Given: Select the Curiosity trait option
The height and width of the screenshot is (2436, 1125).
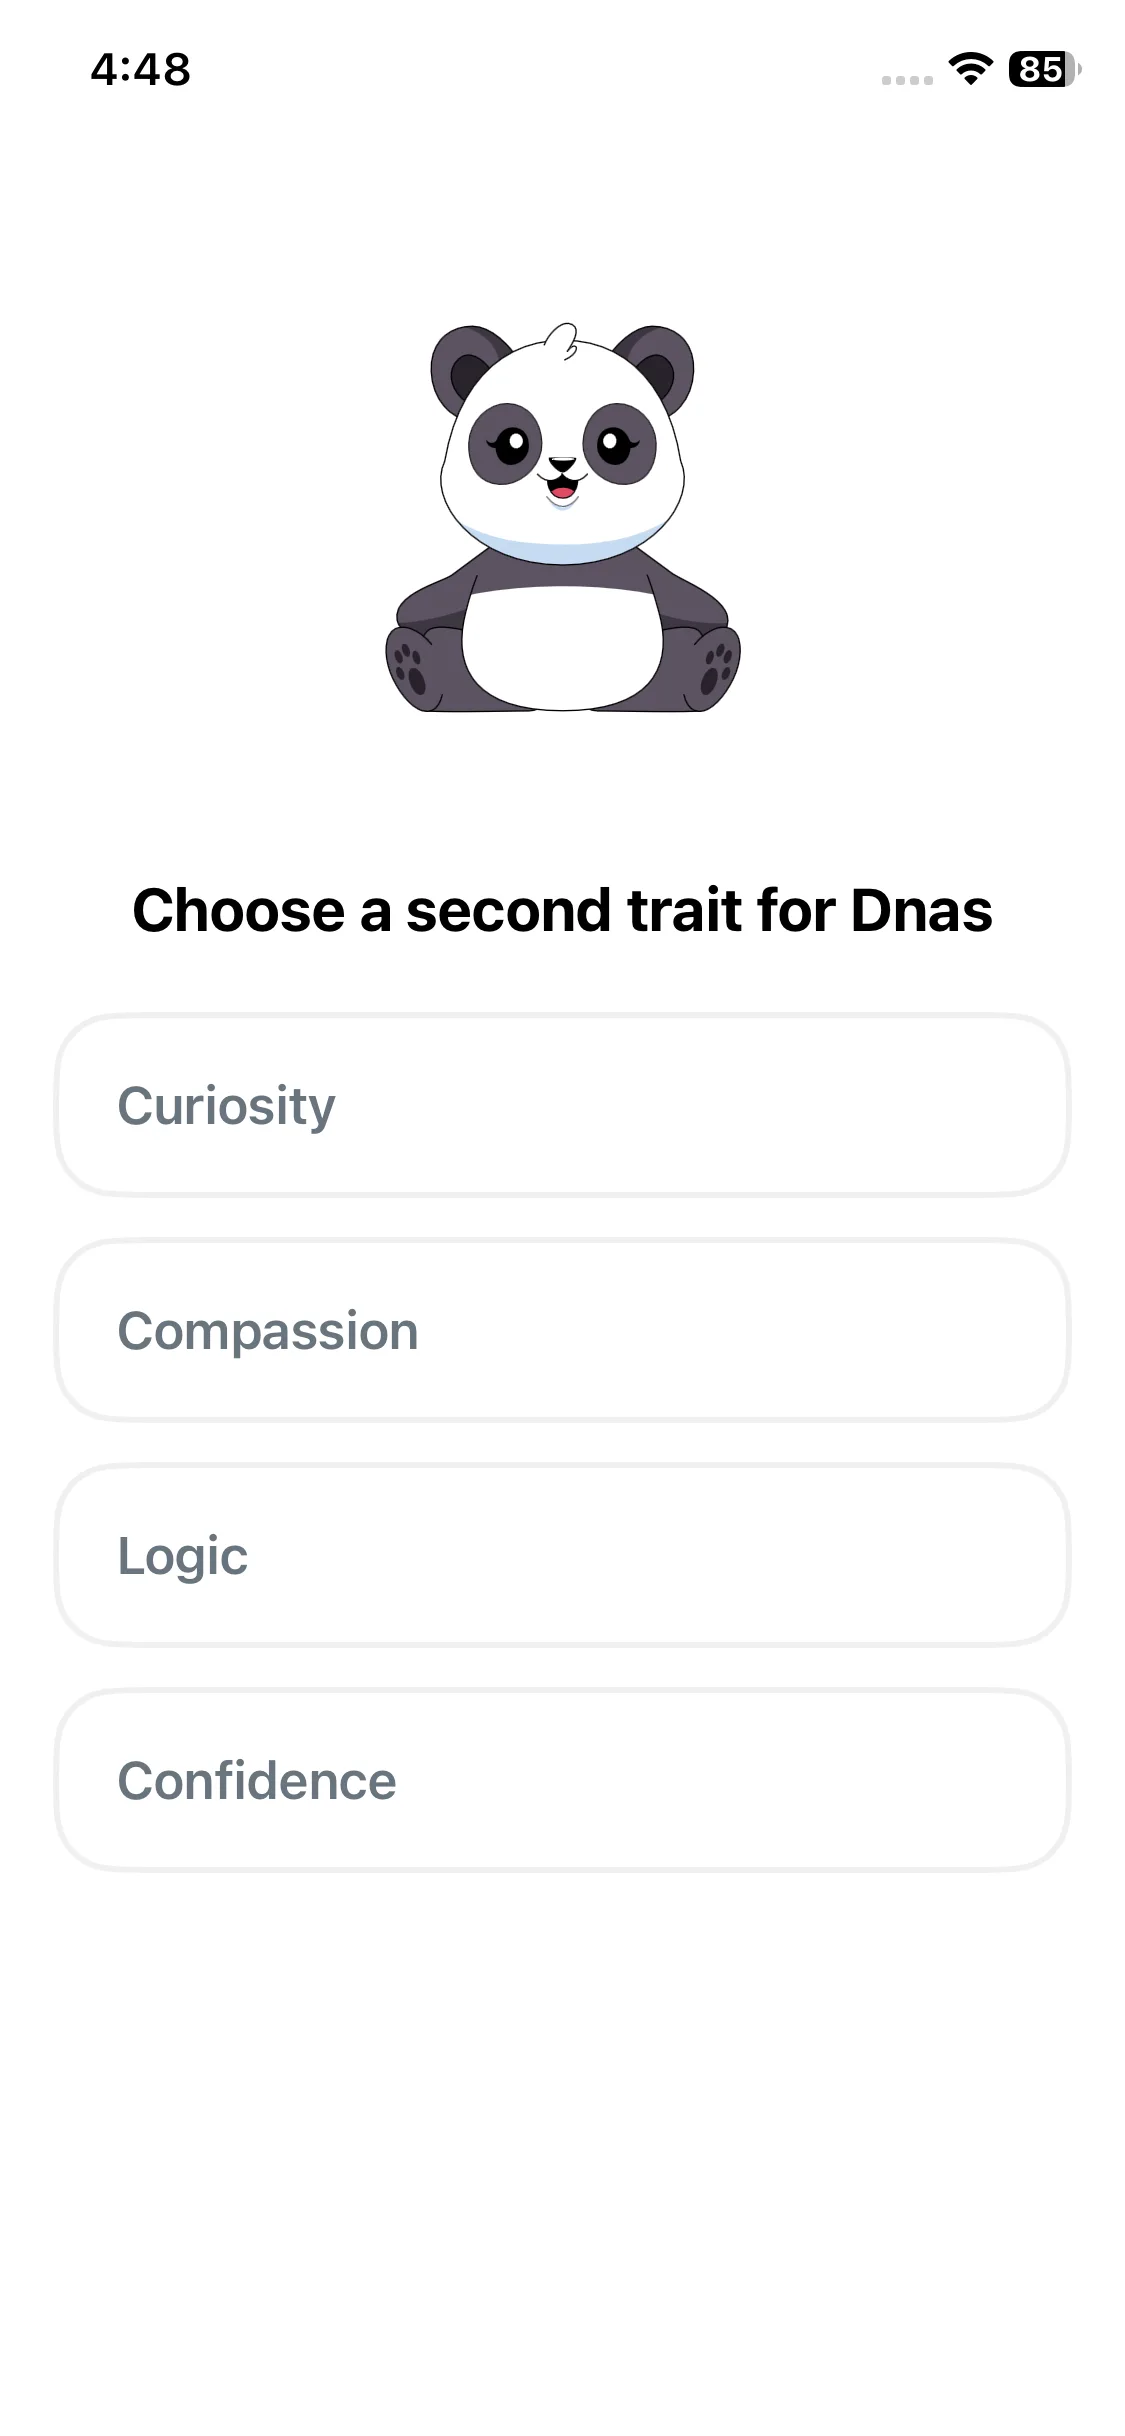Looking at the screenshot, I should (x=562, y=1105).
